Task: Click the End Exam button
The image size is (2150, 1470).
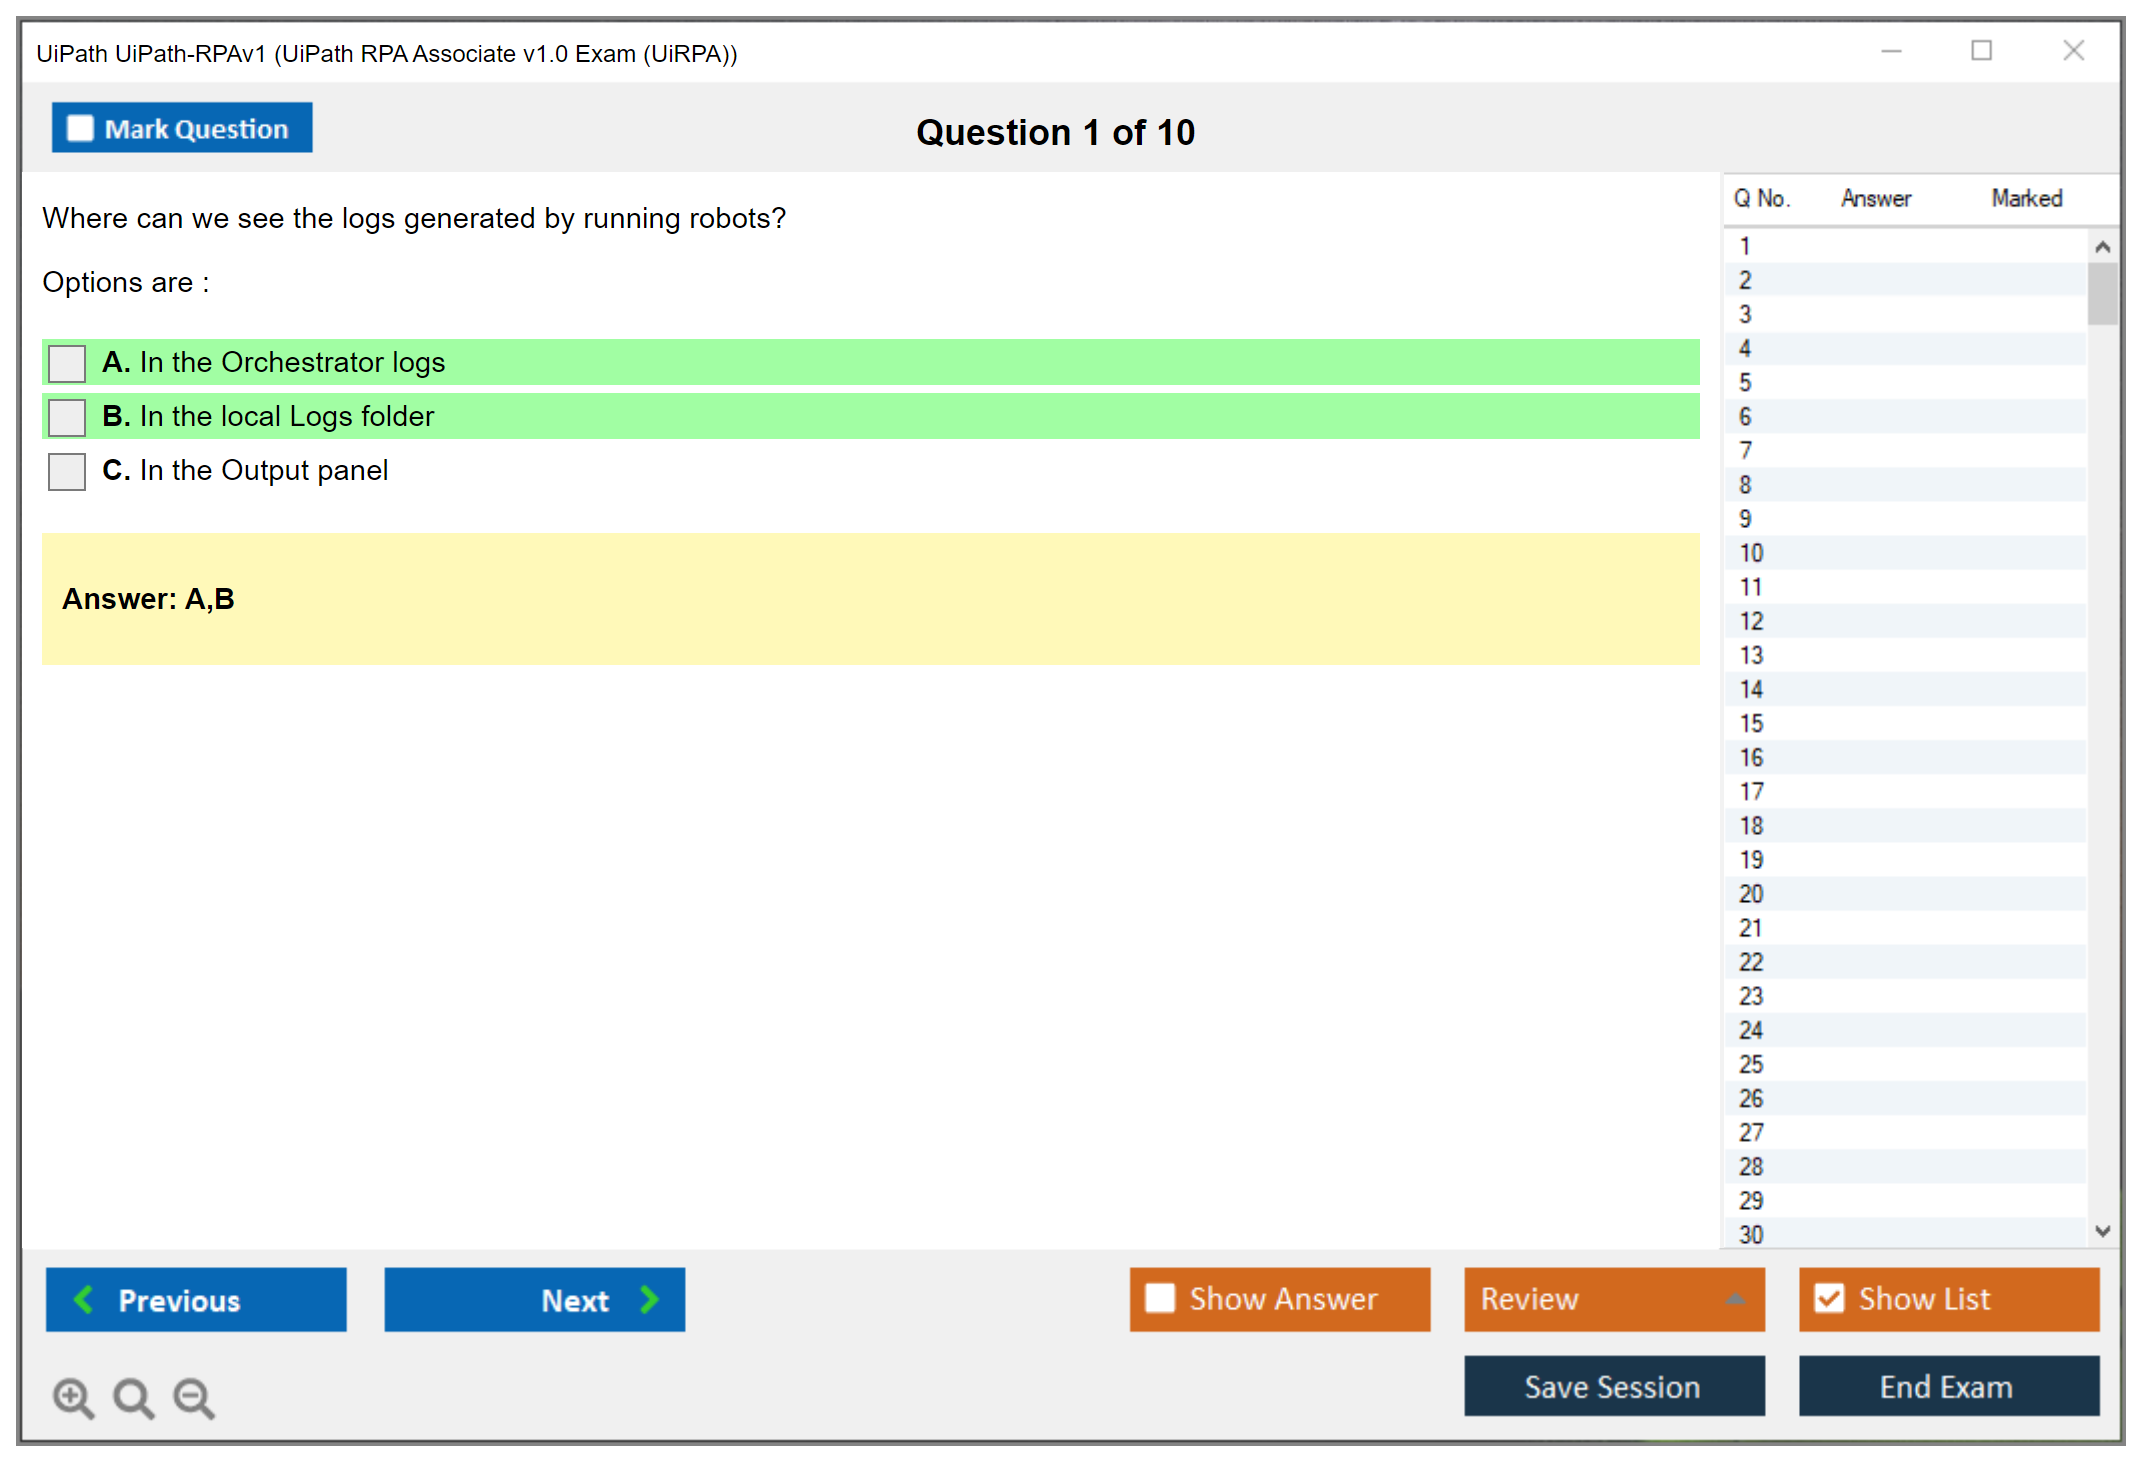Action: tap(1947, 1386)
